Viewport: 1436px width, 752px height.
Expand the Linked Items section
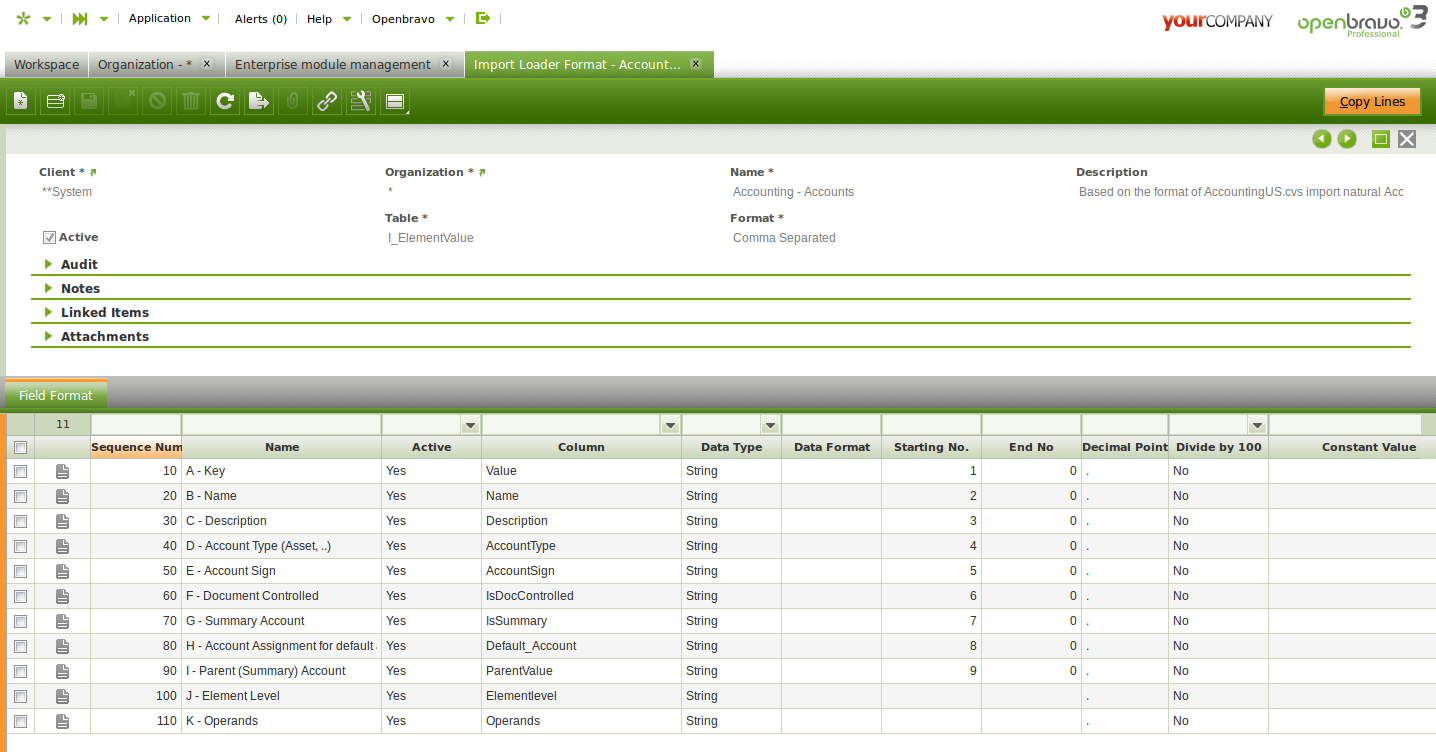pos(104,312)
